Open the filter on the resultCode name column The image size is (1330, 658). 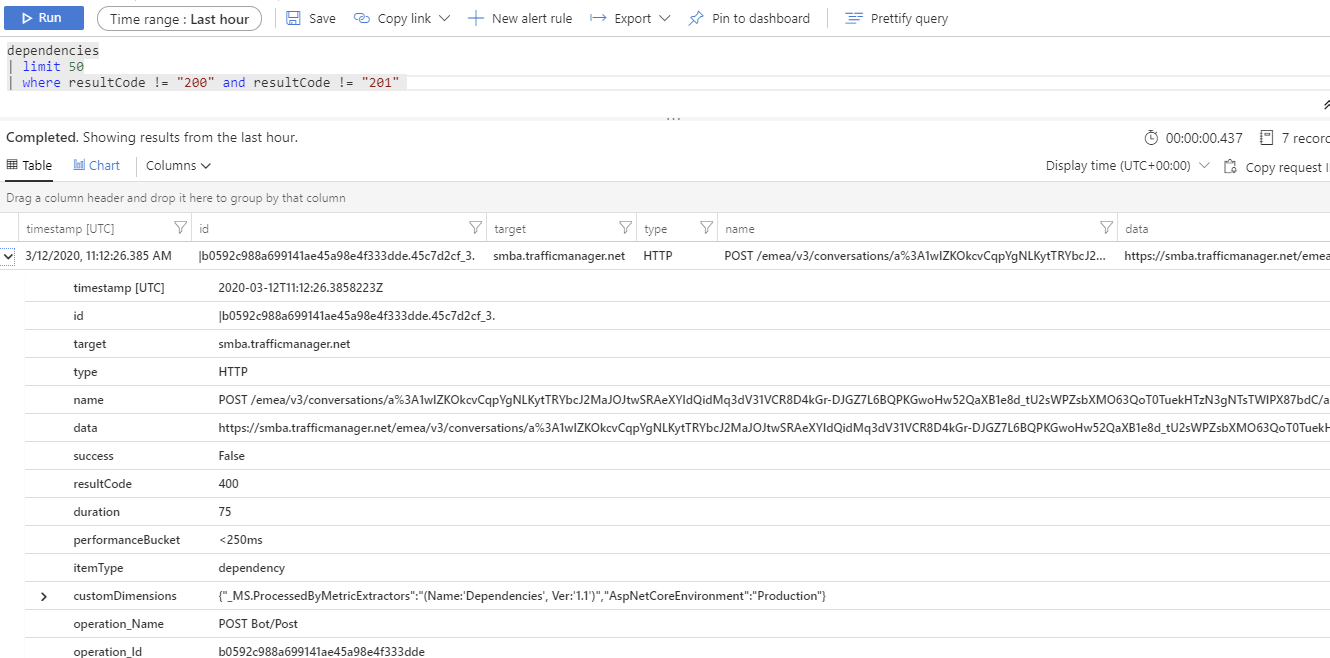pos(1106,227)
